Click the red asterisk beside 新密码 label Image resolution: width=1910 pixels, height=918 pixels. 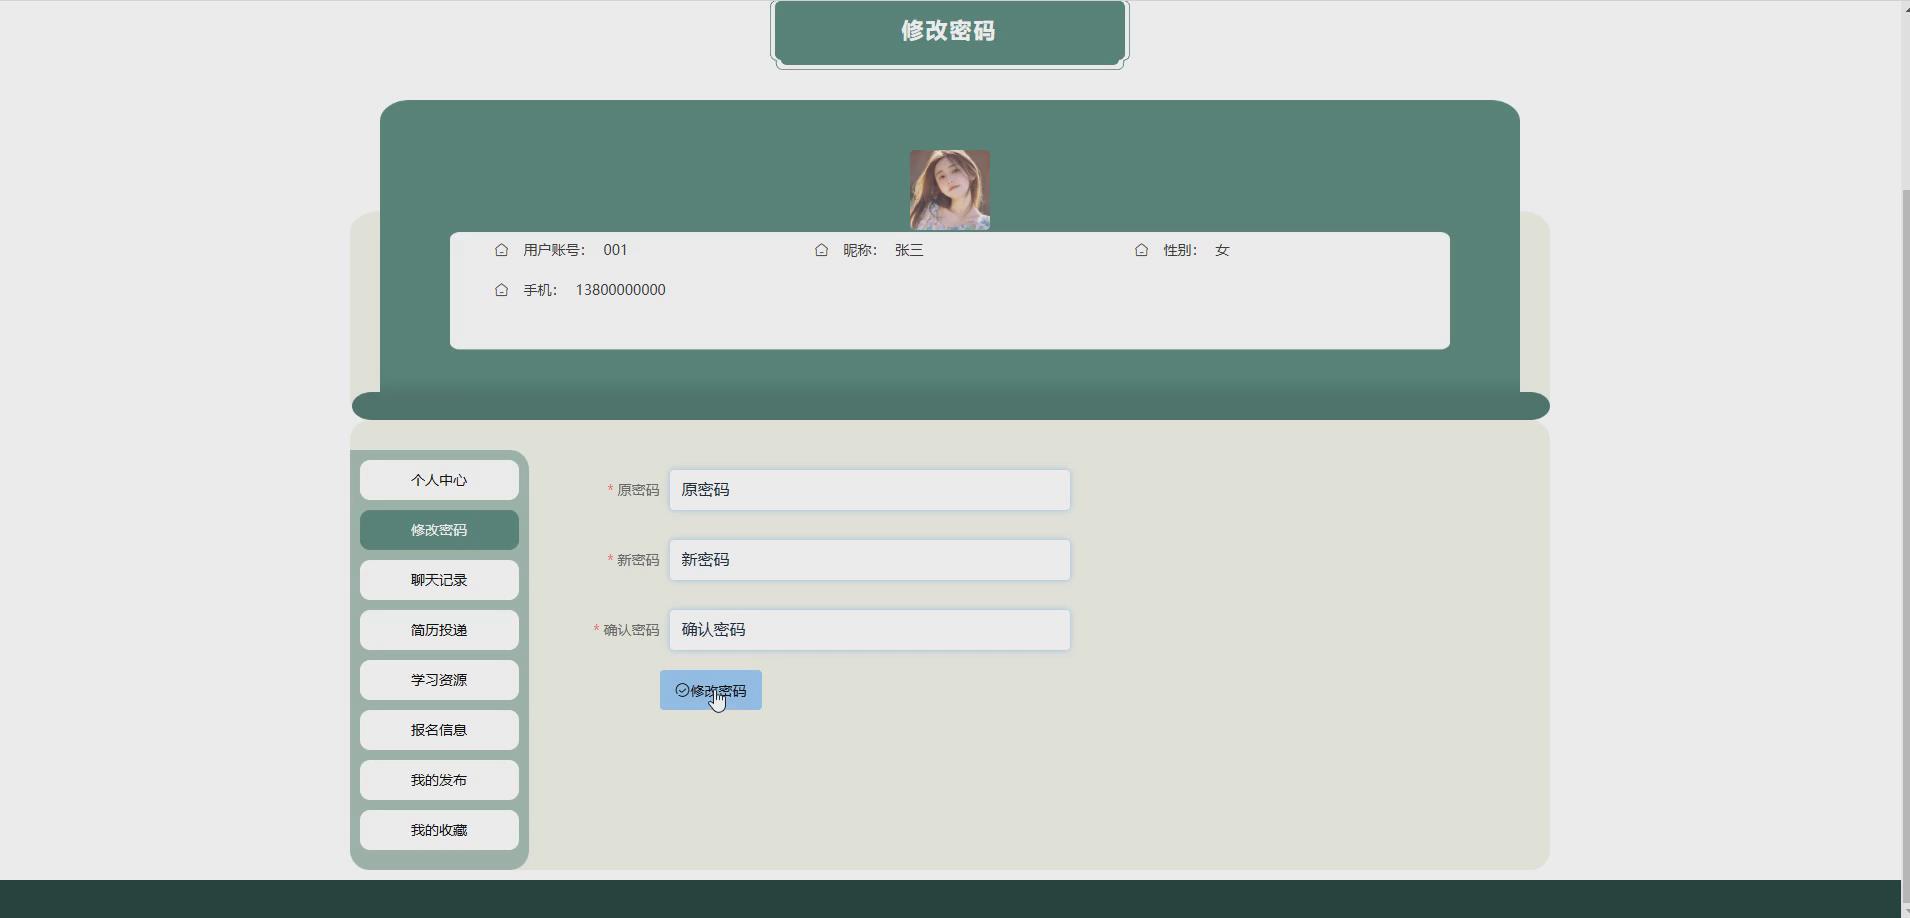pos(609,560)
